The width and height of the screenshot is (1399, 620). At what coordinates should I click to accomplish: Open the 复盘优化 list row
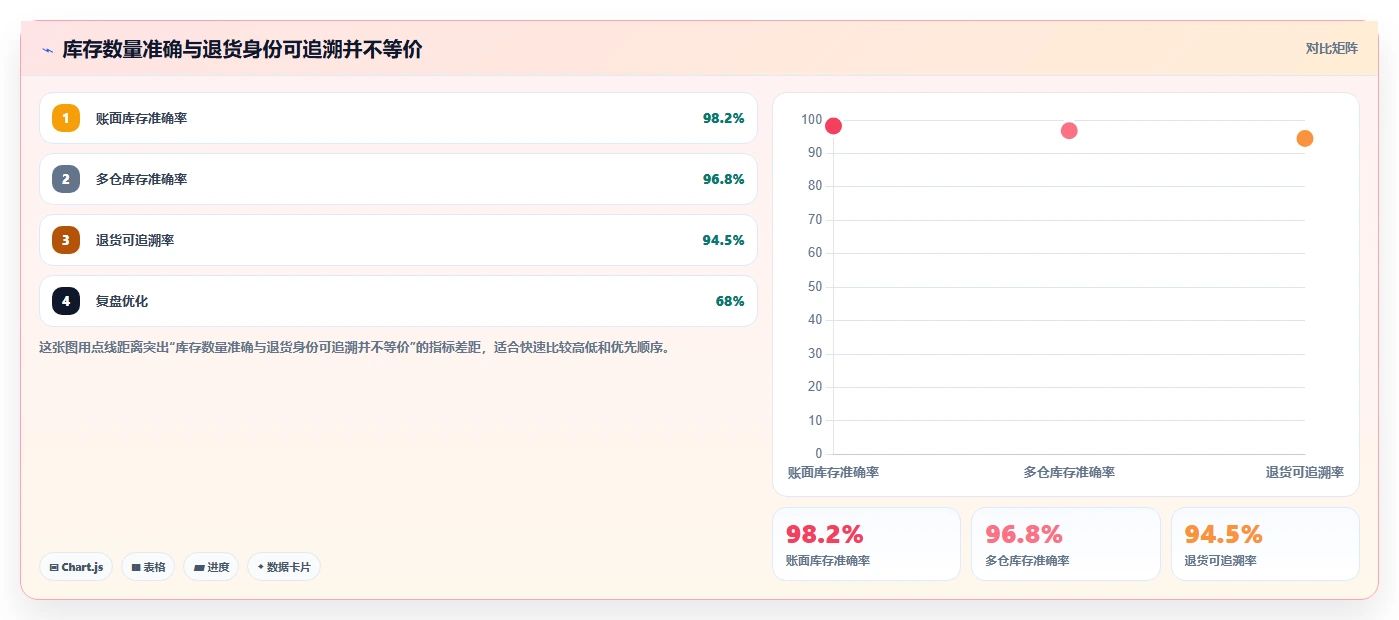[x=398, y=301]
